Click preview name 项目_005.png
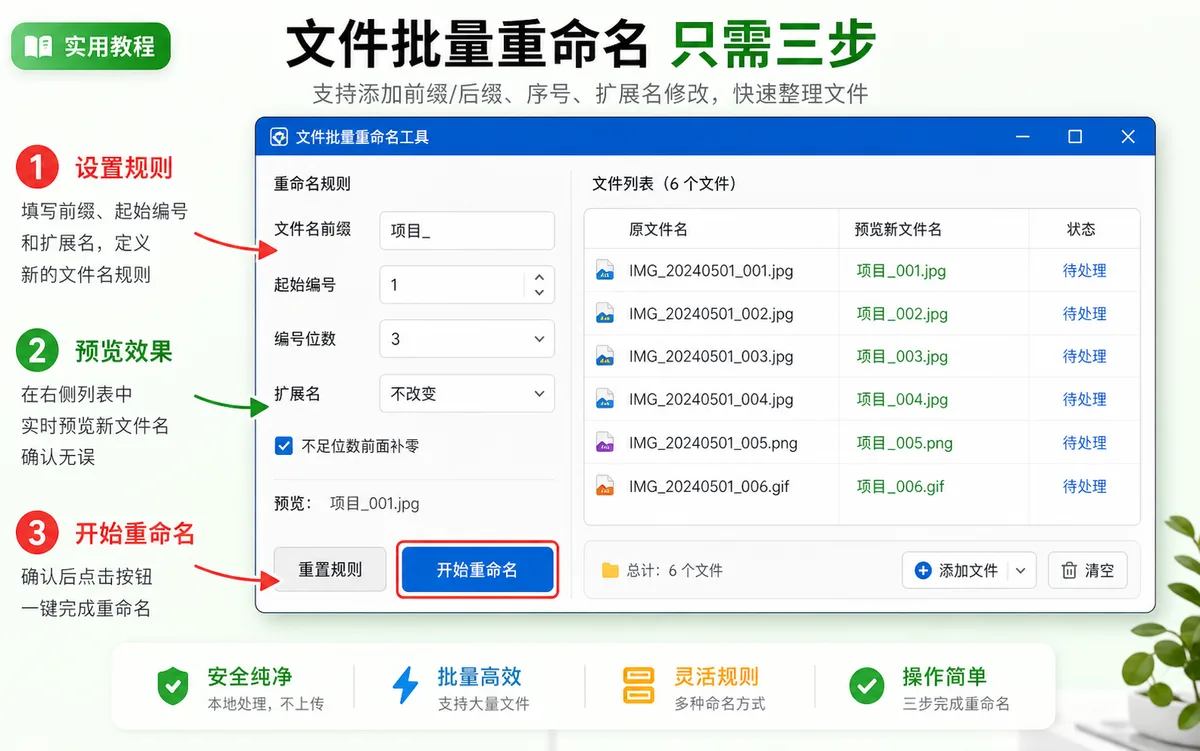The height and width of the screenshot is (751, 1200). 905,443
